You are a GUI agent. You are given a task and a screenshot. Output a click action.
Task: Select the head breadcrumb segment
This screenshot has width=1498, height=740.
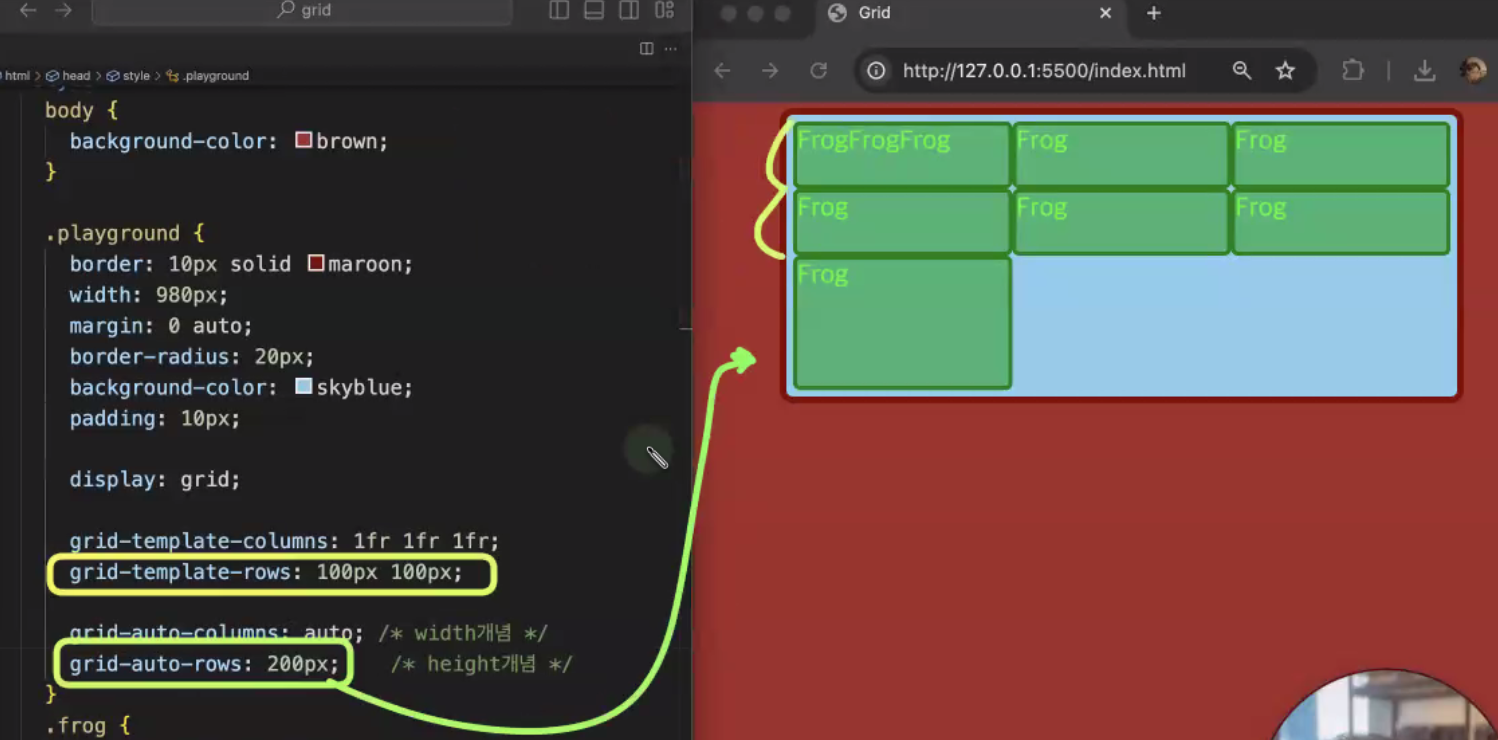coord(69,76)
